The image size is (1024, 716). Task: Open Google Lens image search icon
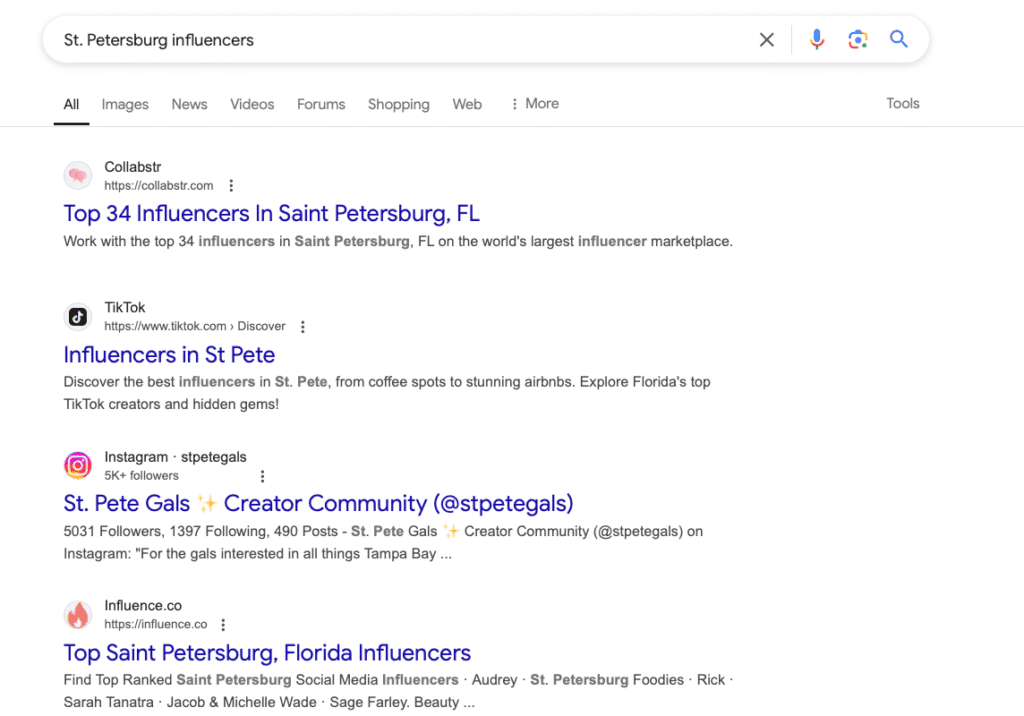click(857, 40)
